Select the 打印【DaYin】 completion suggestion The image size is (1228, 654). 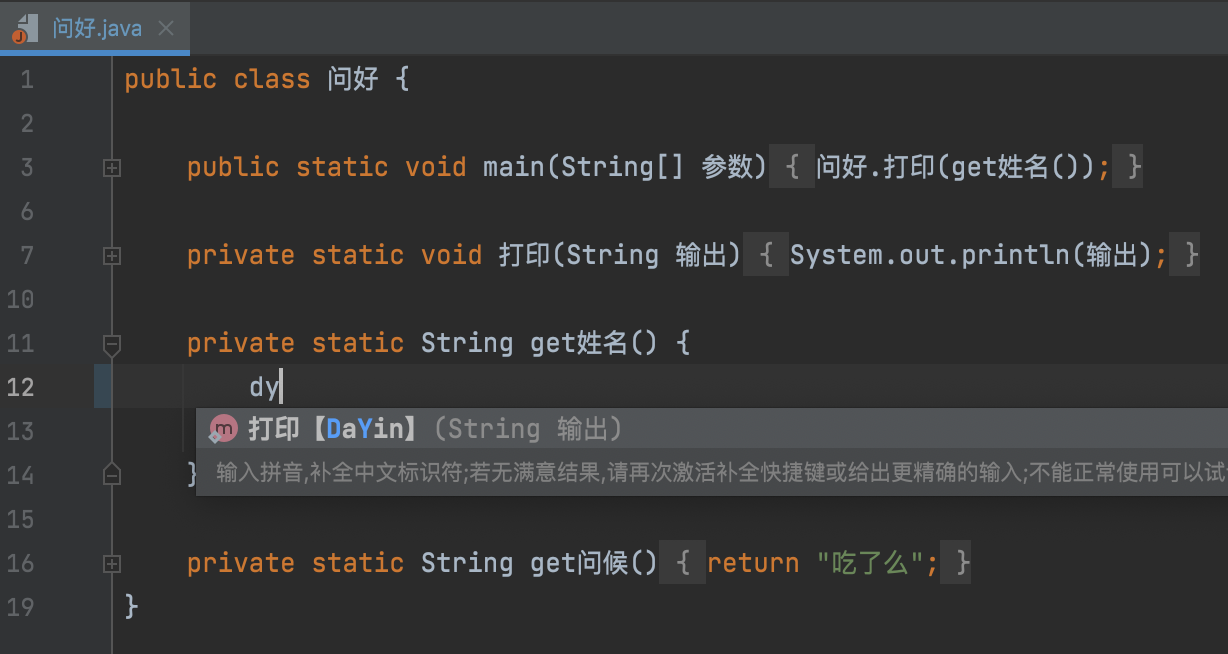(310, 428)
